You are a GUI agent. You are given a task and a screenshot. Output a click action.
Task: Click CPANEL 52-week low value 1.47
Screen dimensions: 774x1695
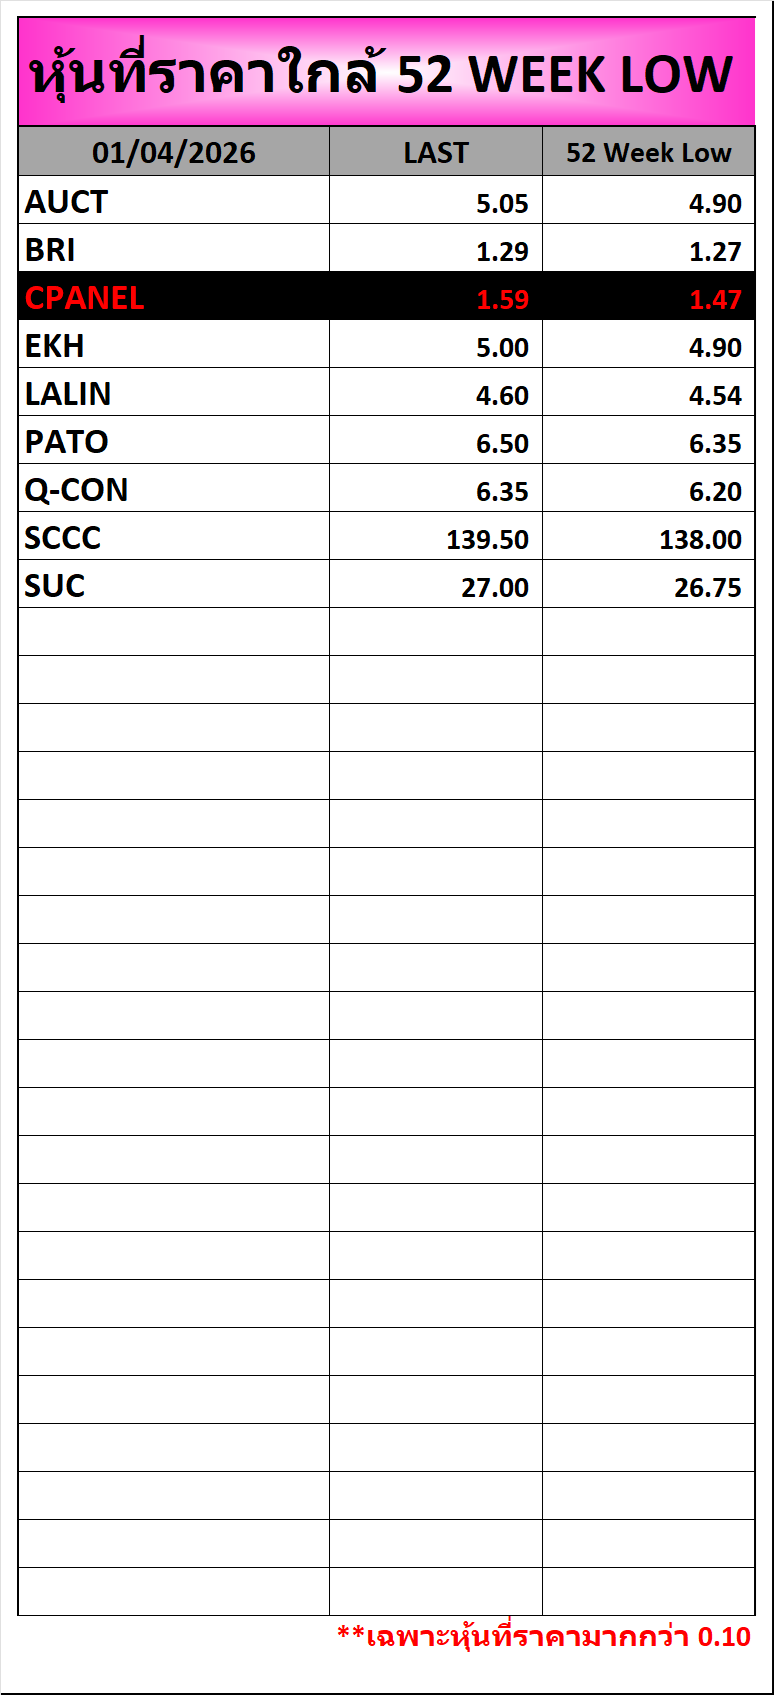(715, 299)
